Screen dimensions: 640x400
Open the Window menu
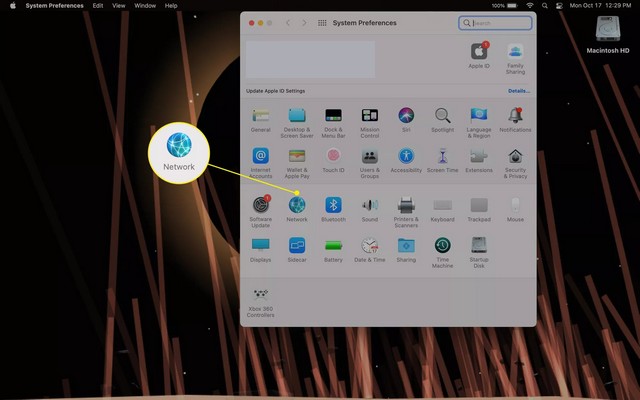(x=145, y=5)
